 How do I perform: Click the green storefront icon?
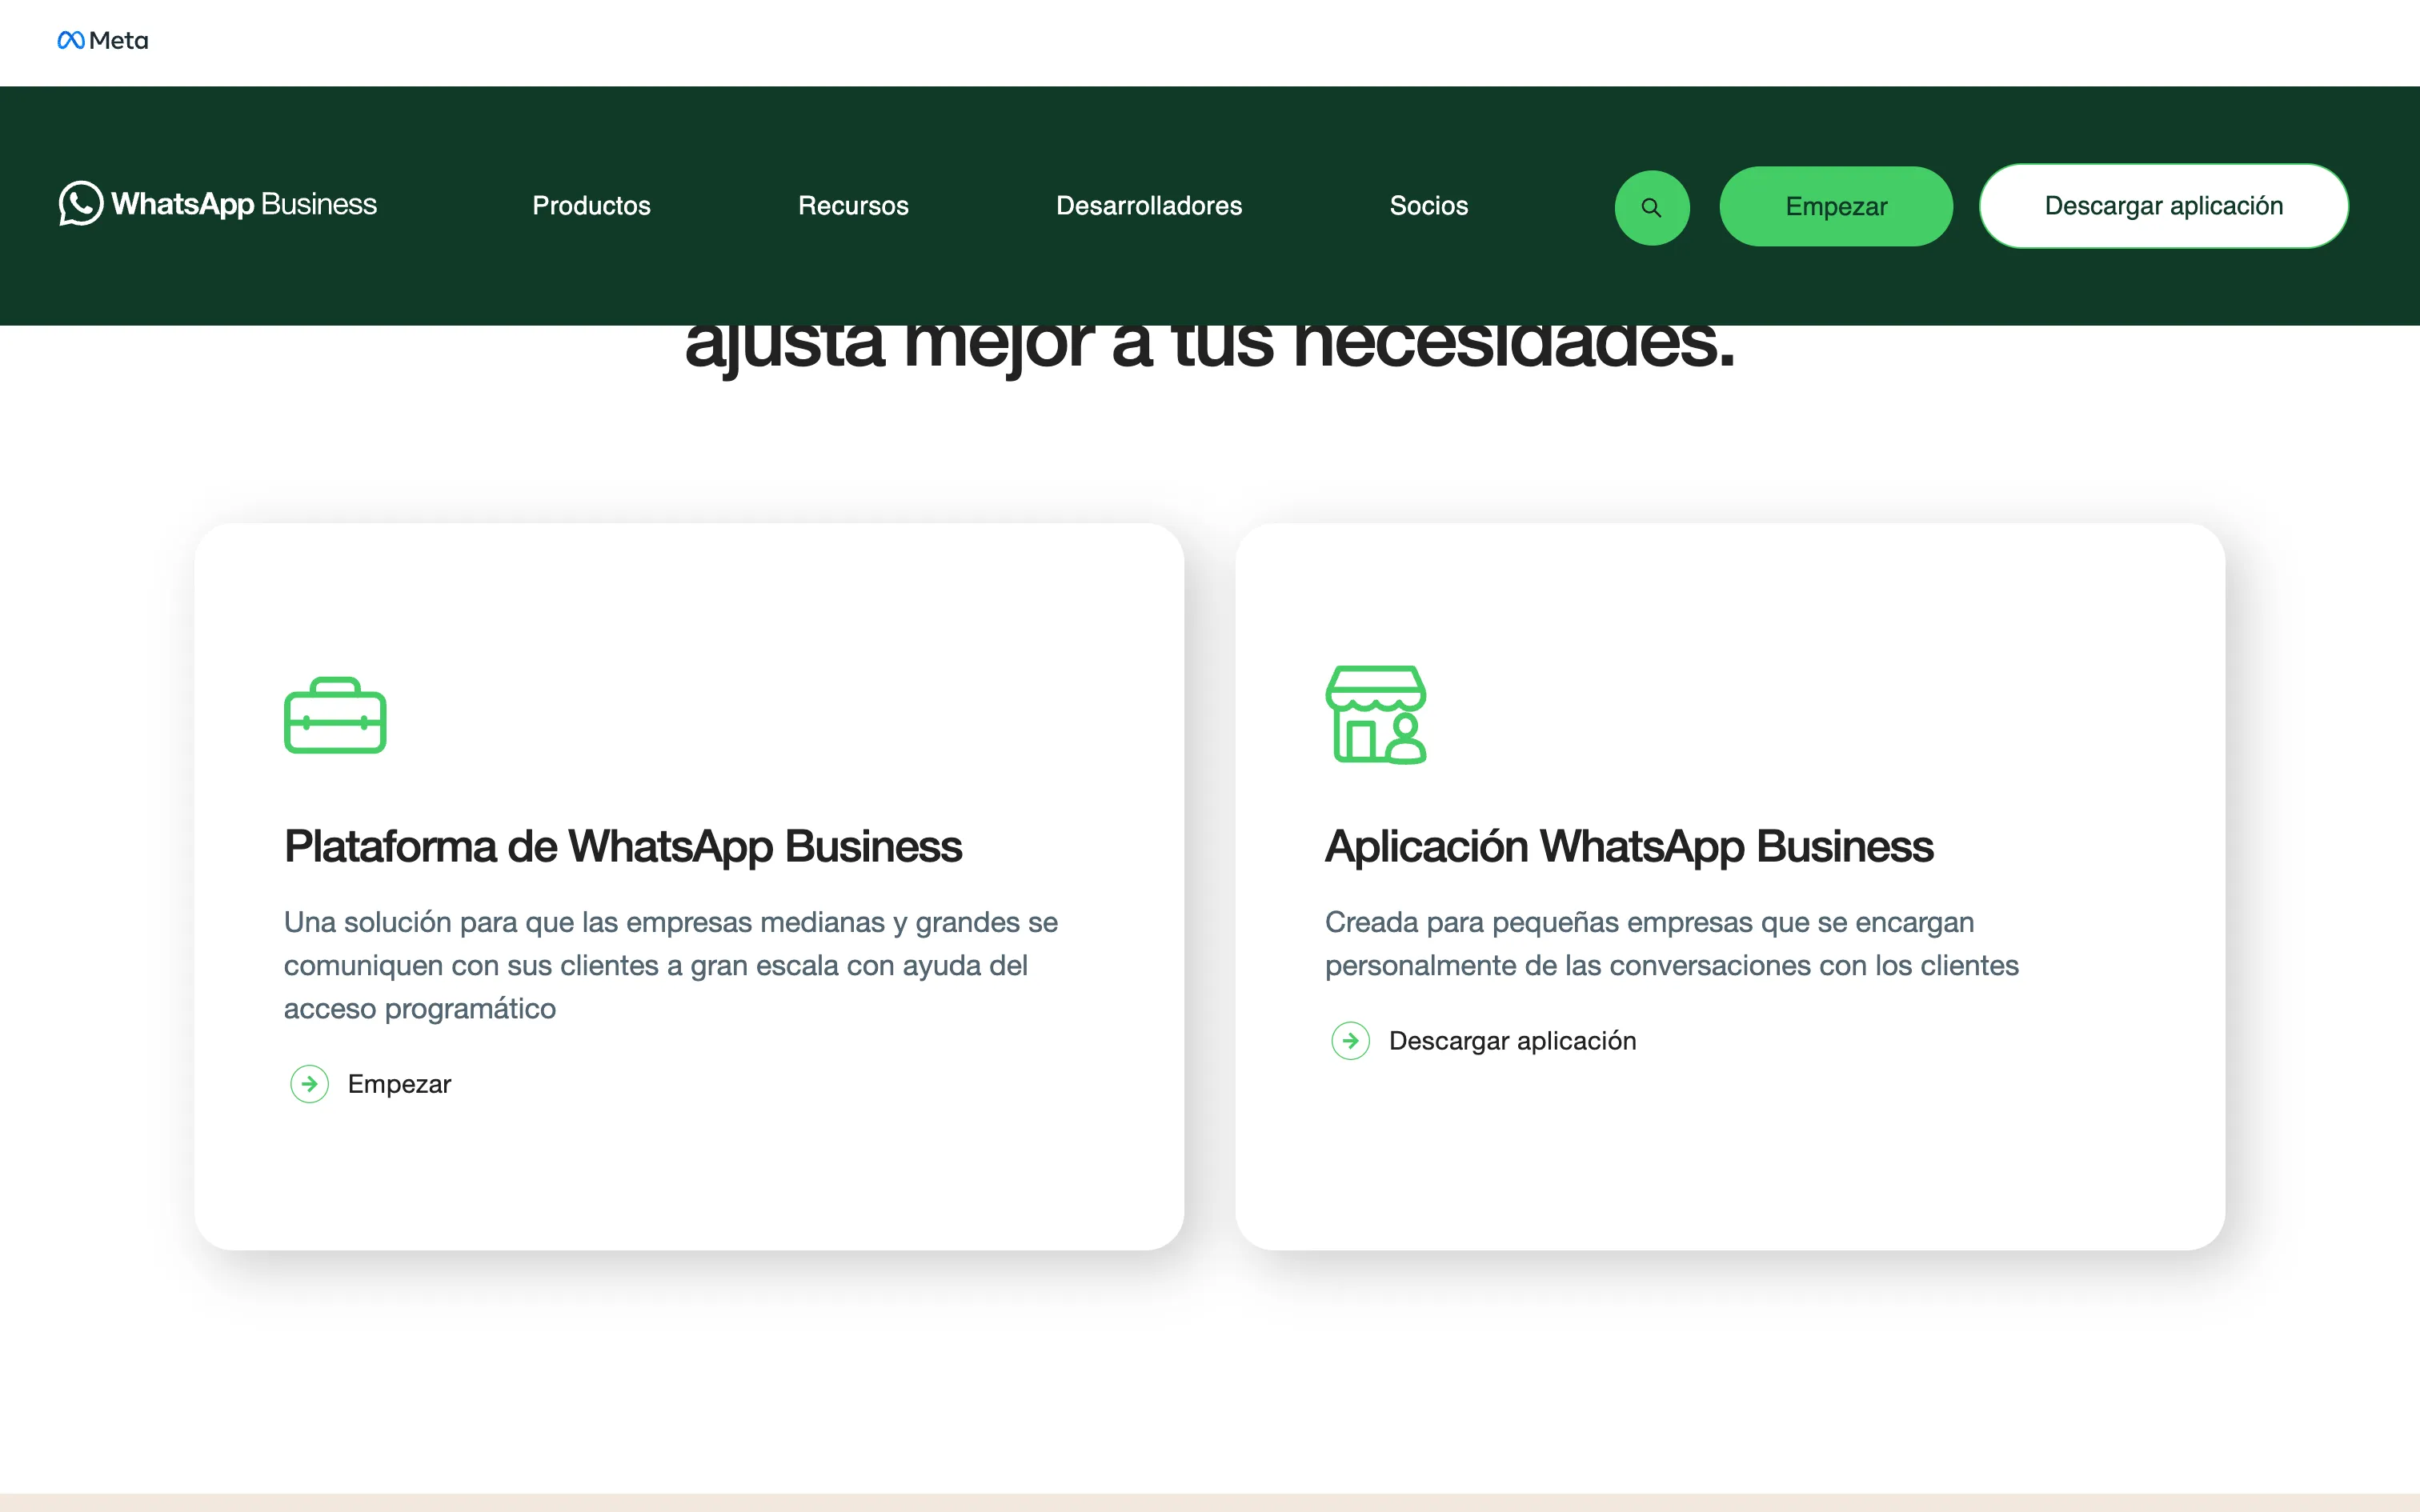pos(1375,715)
